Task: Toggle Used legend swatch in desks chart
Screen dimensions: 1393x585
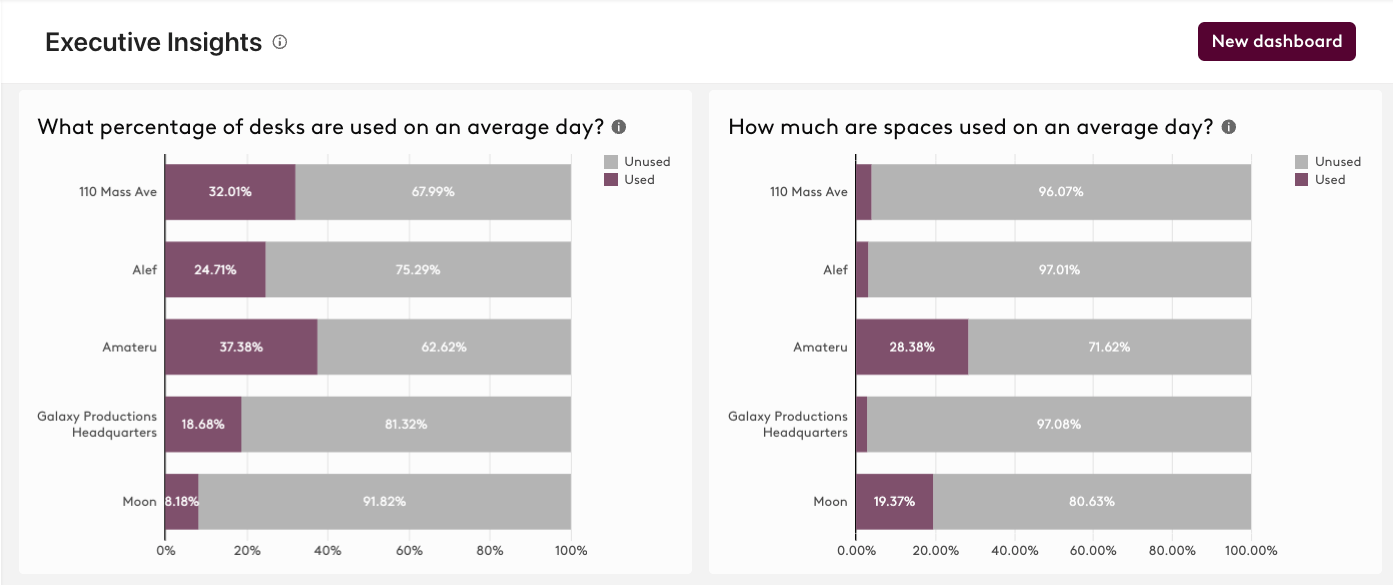Action: tap(611, 180)
